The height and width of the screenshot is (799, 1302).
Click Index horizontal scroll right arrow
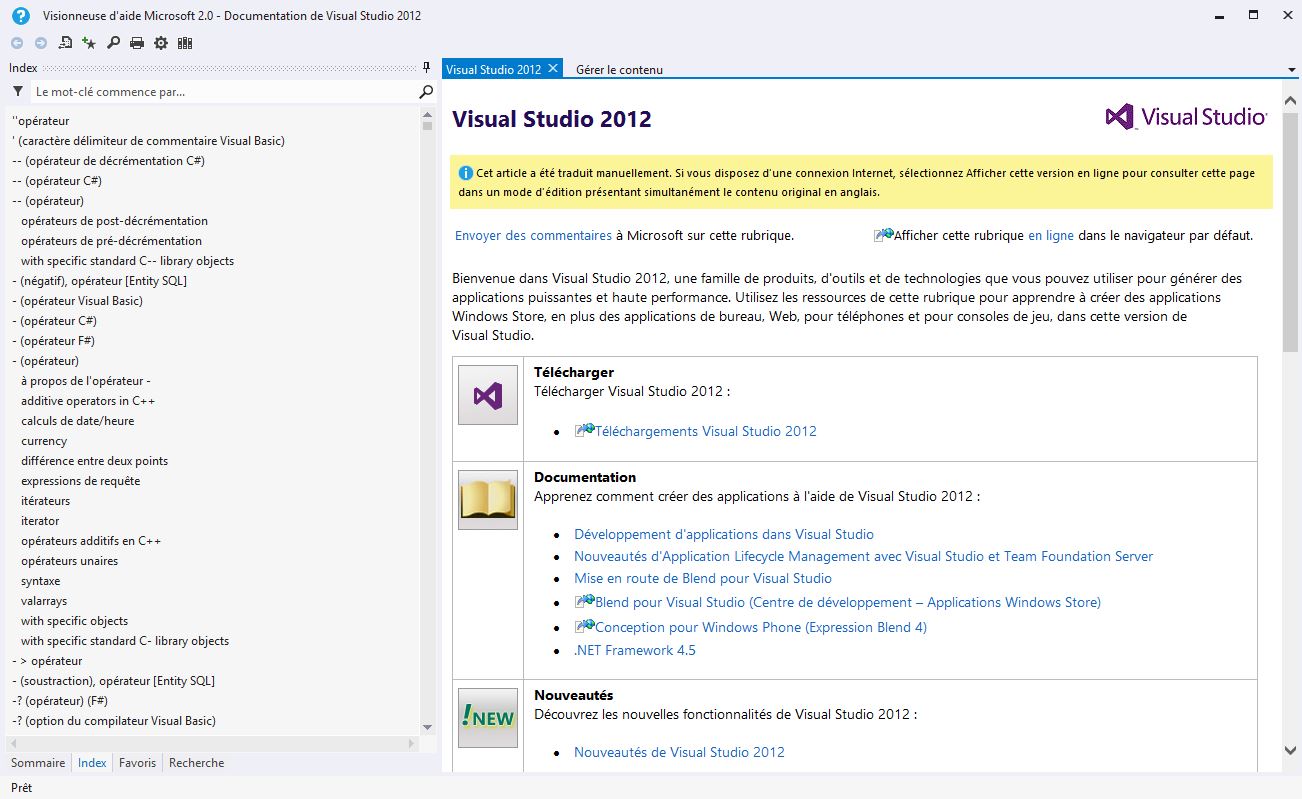coord(412,744)
